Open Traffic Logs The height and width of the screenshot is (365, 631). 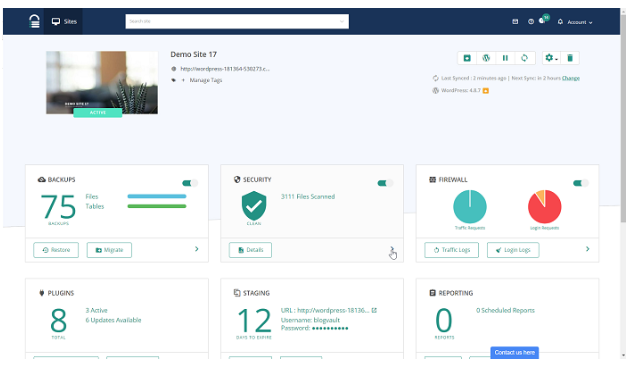[452, 250]
